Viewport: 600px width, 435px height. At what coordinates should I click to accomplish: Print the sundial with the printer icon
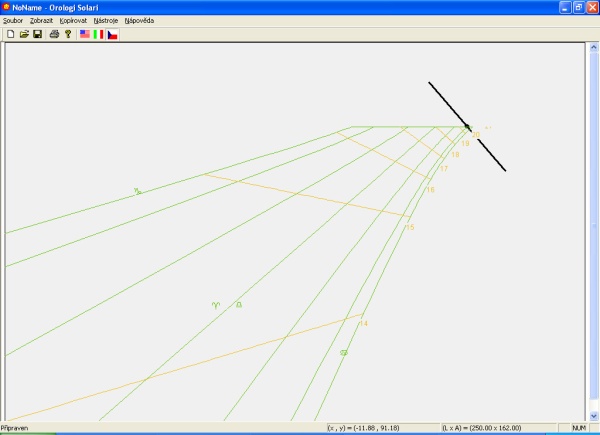tap(54, 34)
